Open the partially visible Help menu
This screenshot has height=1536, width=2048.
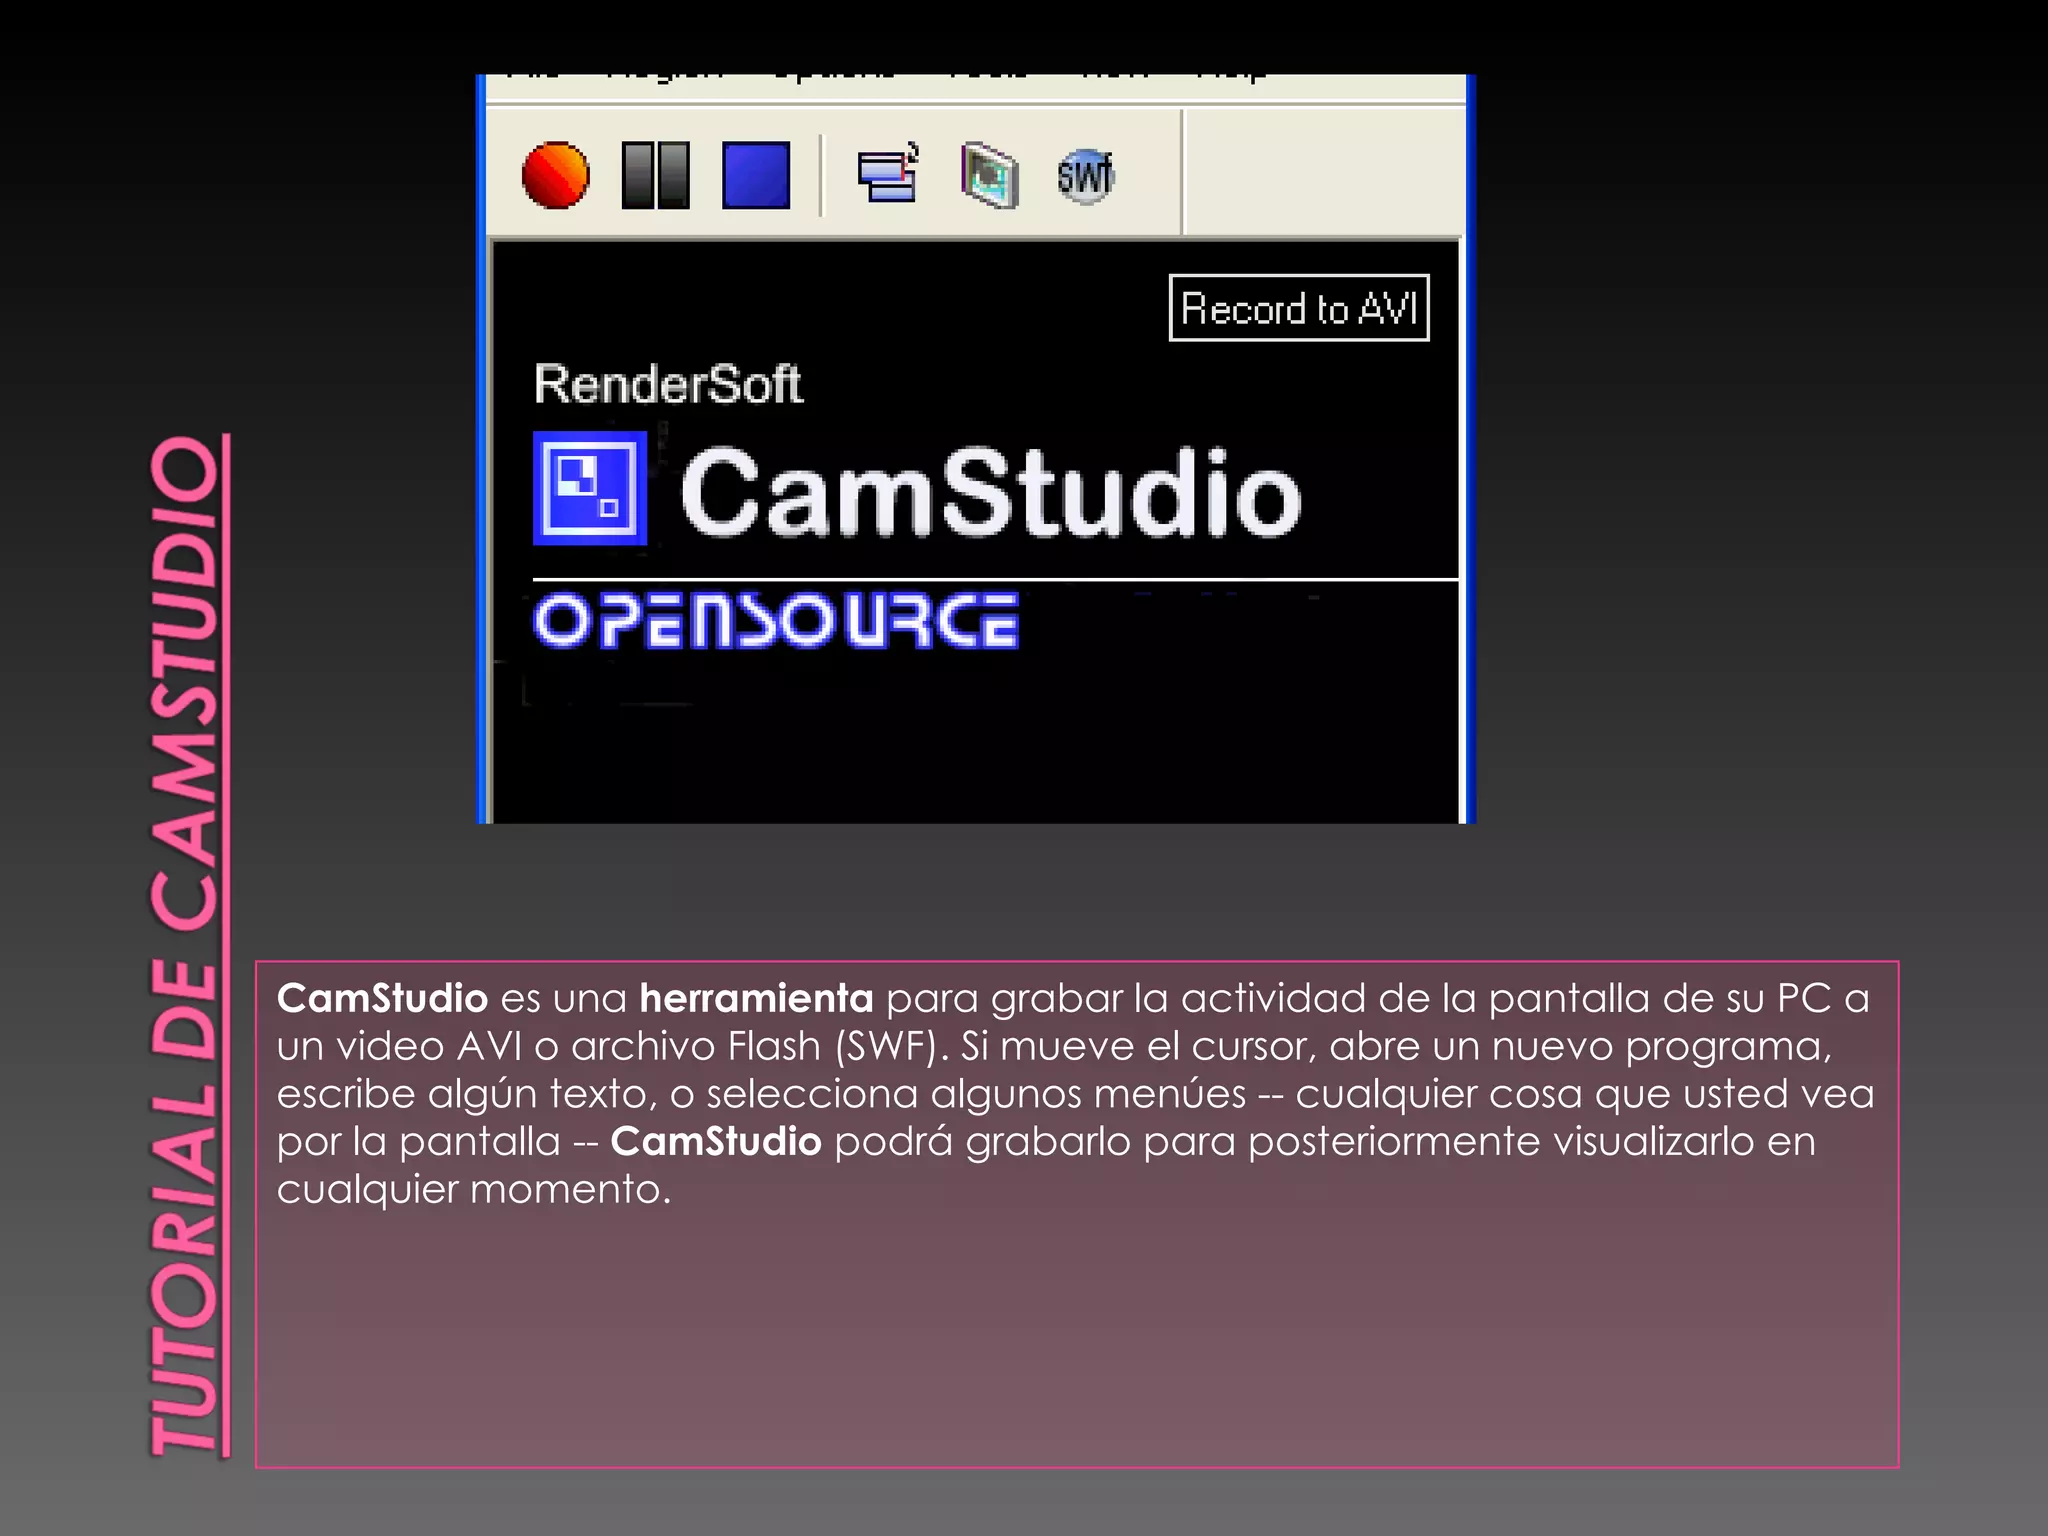pyautogui.click(x=1230, y=78)
